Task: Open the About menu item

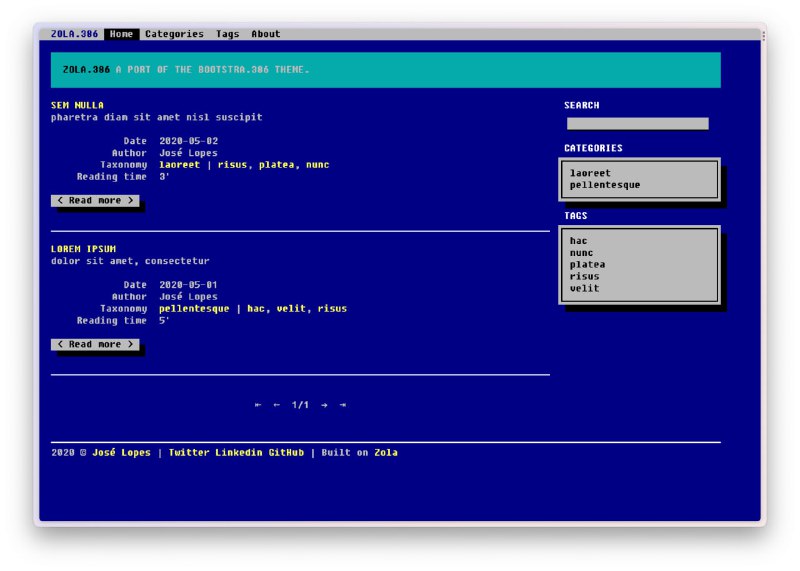Action: tap(266, 34)
